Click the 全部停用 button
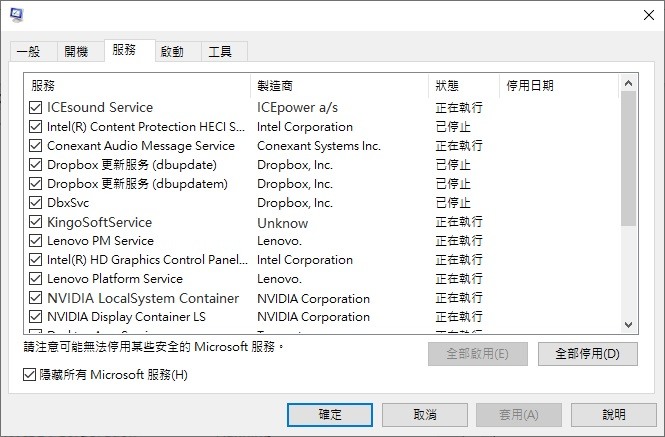Image resolution: width=665 pixels, height=437 pixels. [587, 353]
